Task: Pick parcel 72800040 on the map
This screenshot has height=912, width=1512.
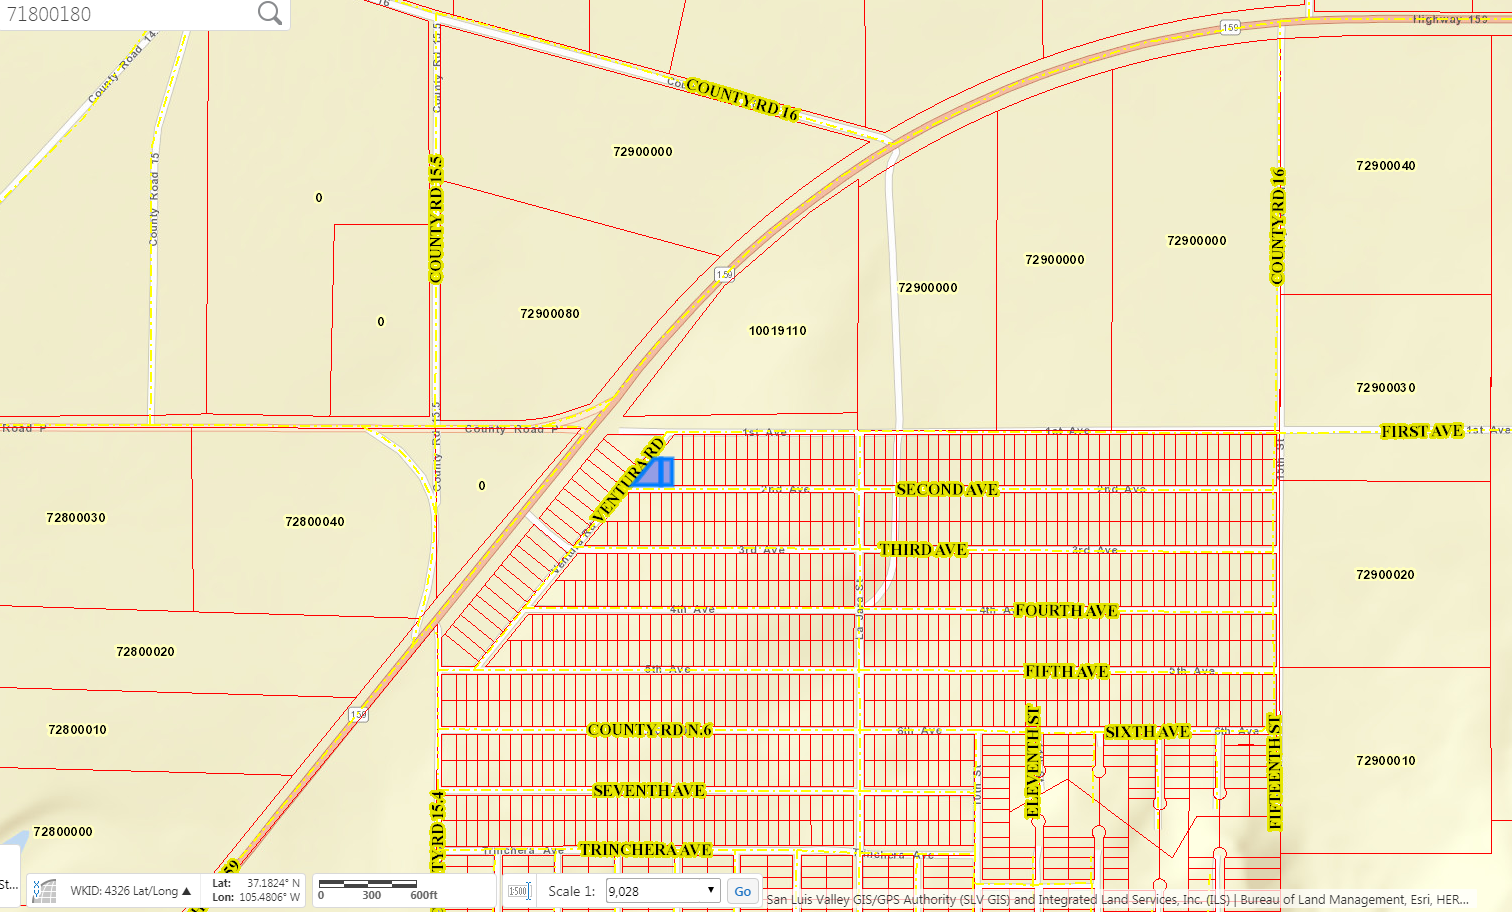Action: click(x=314, y=522)
